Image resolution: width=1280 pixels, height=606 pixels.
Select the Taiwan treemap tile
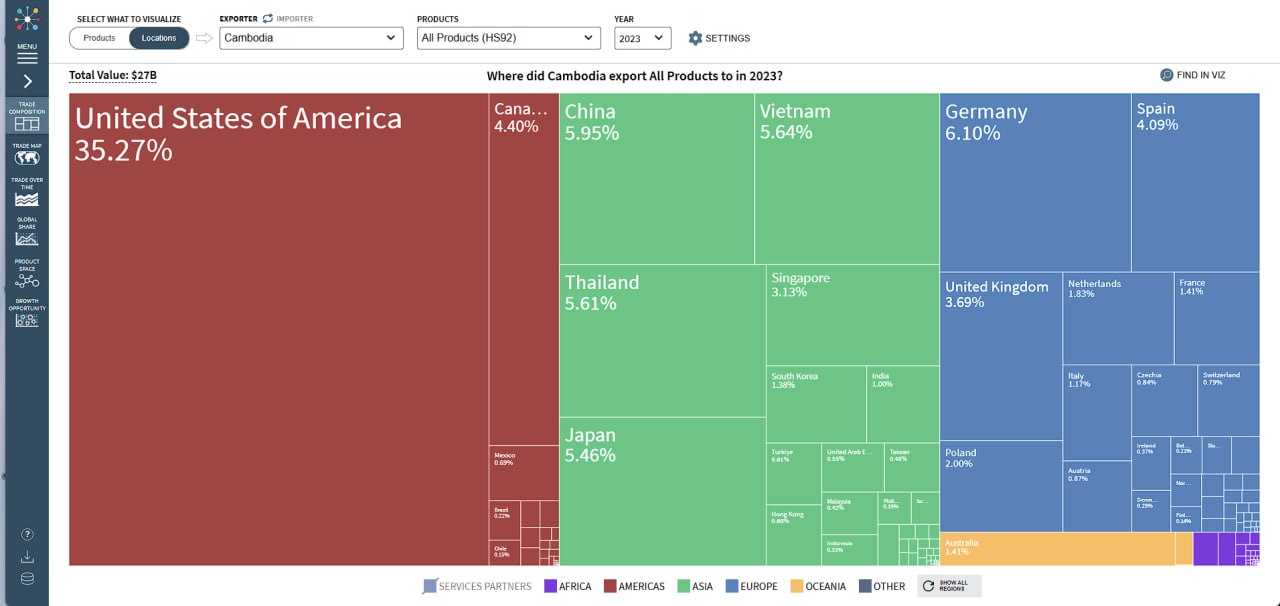tap(912, 467)
